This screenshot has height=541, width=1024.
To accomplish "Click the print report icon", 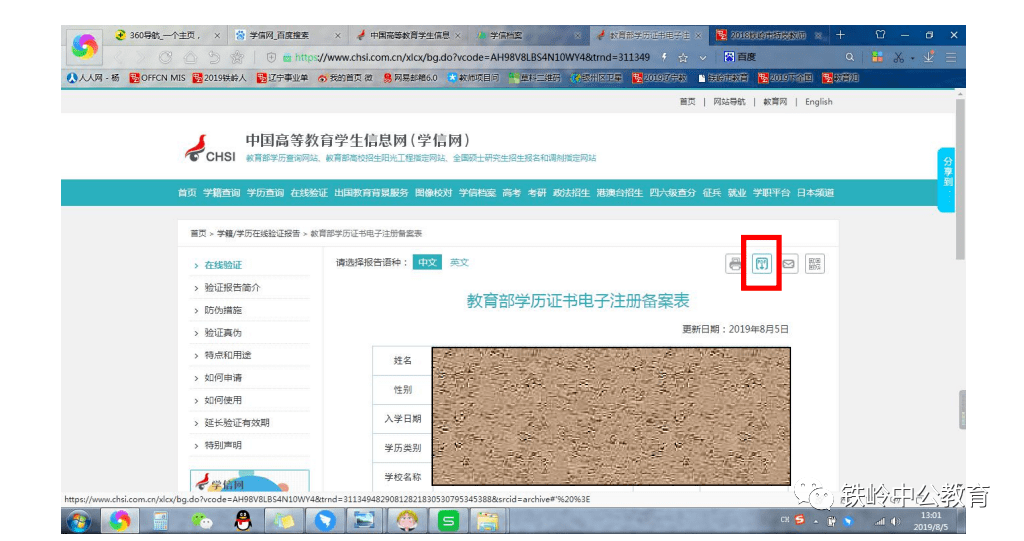I will [735, 264].
